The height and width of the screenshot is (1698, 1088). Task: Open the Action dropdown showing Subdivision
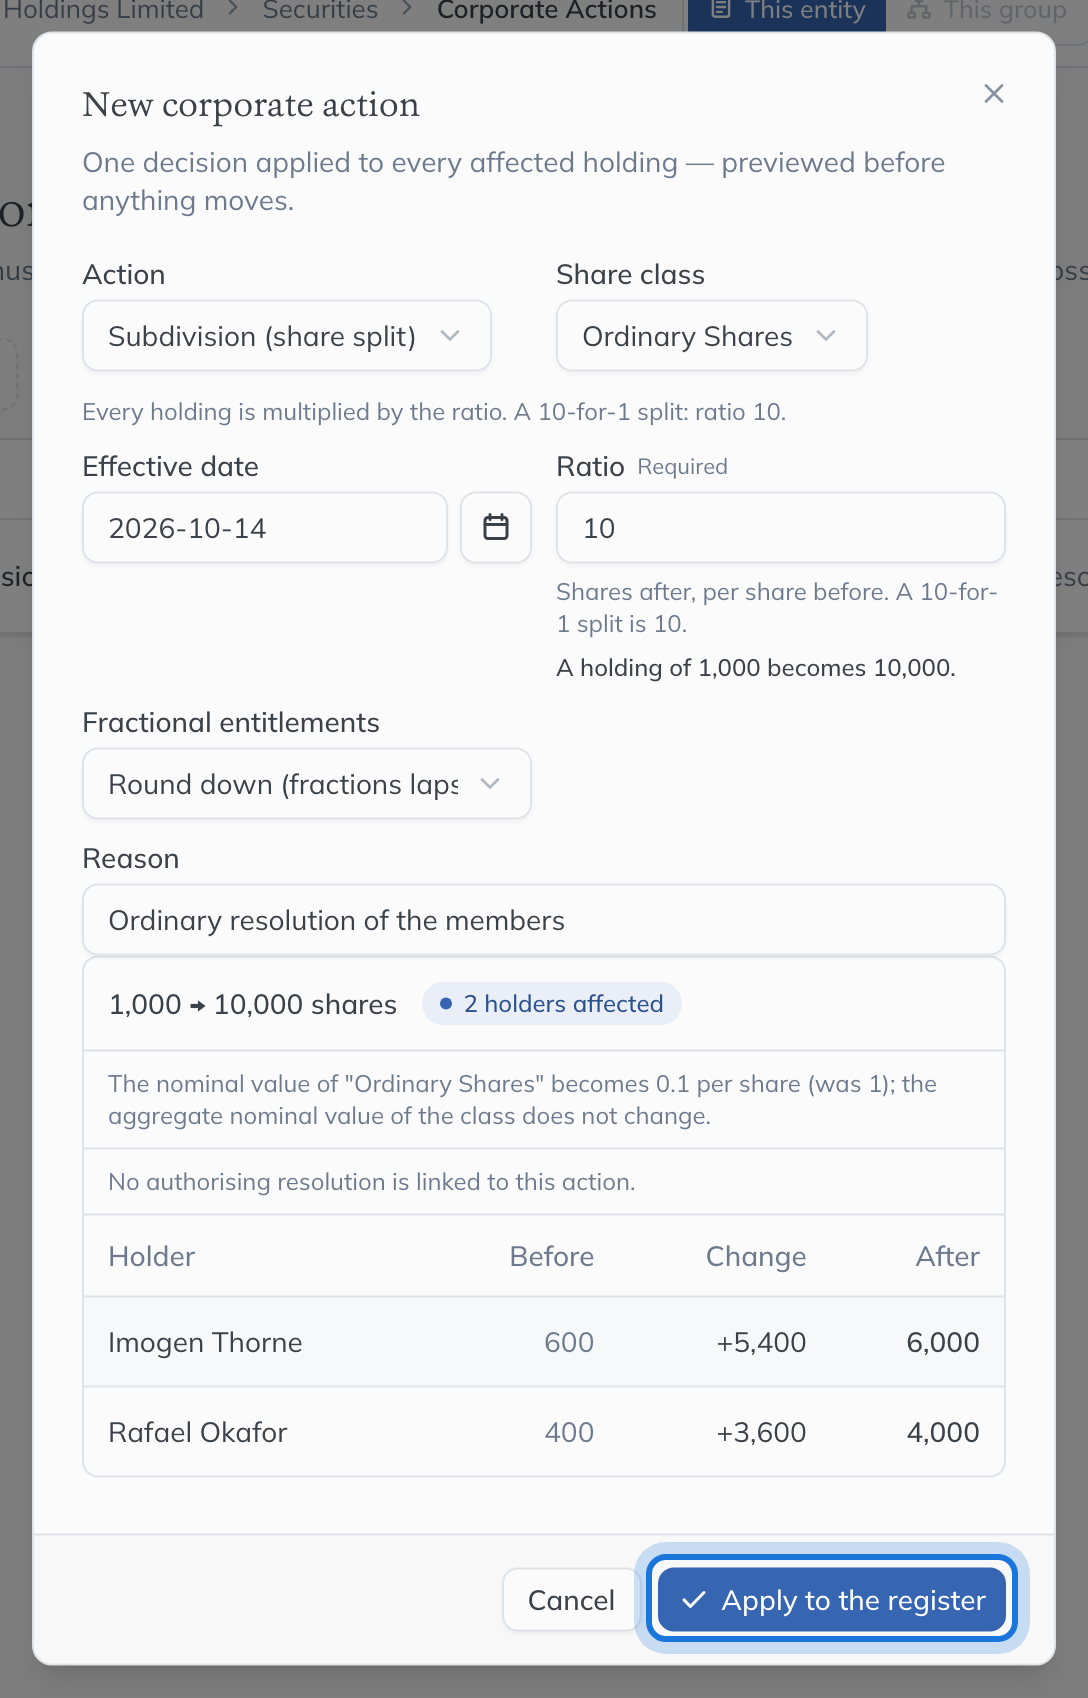pyautogui.click(x=287, y=336)
